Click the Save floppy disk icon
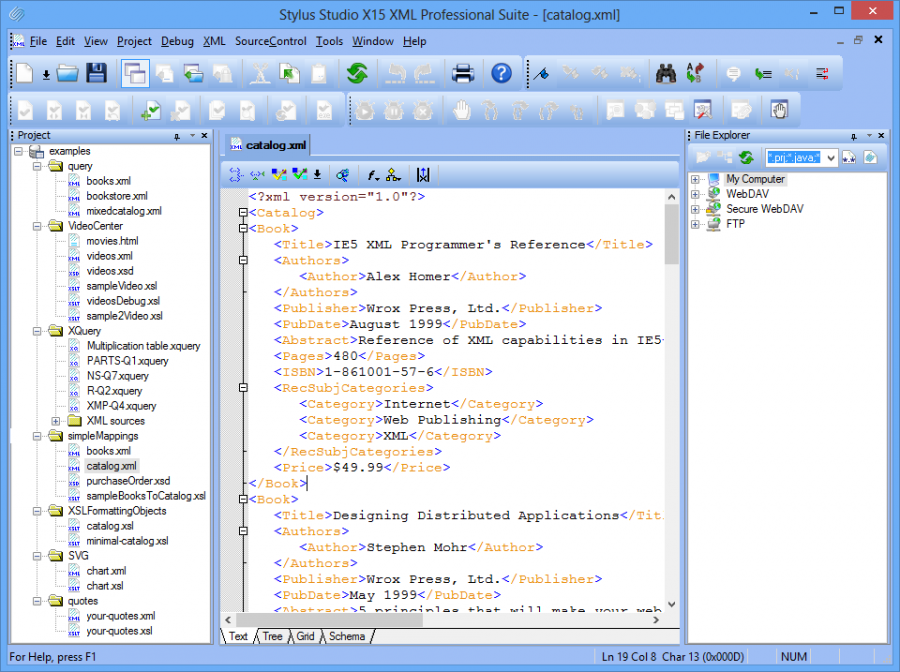The width and height of the screenshot is (900, 672). point(96,73)
